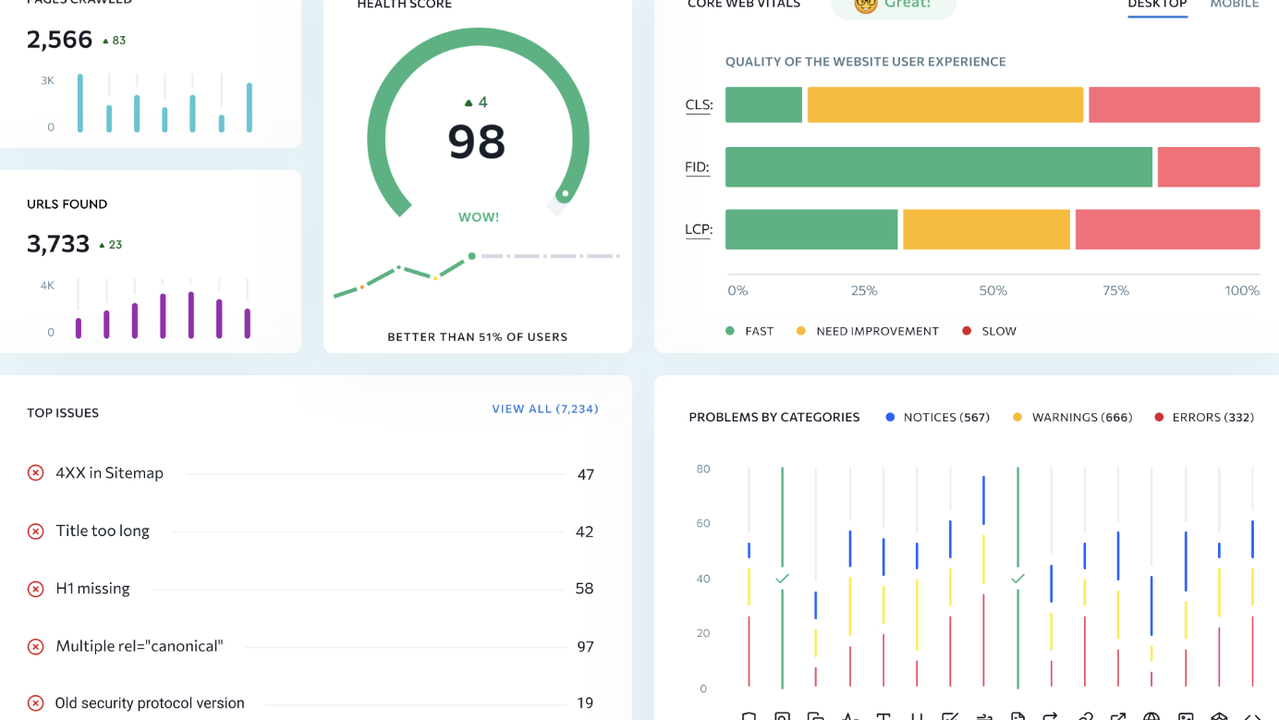
Task: Click the knob on the Health Score gauge
Action: (x=565, y=194)
